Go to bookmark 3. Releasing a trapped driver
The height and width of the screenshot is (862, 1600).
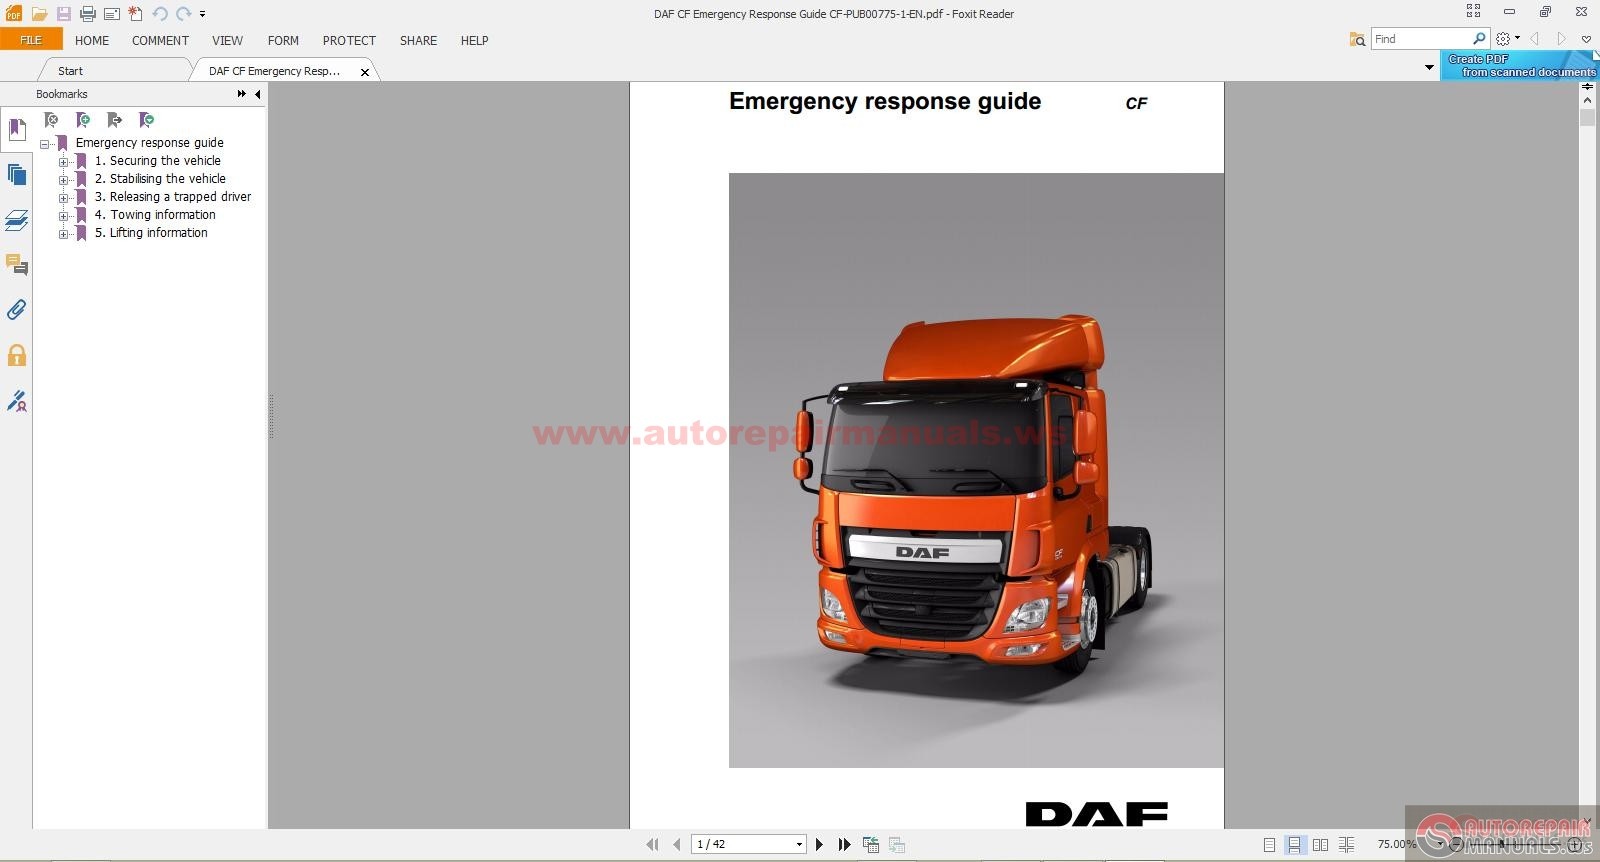tap(173, 197)
